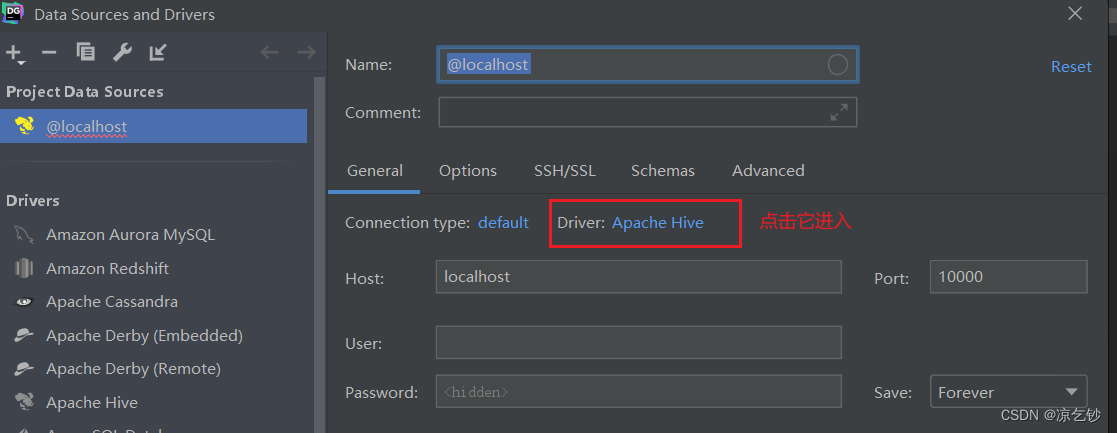Screen dimensions: 1117x433
Task: Click the Amazon Aurora MySQL driver icon
Action: (24, 234)
